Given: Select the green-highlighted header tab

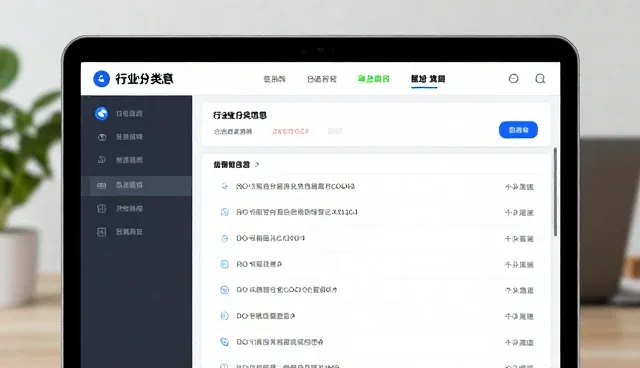Looking at the screenshot, I should coord(373,79).
